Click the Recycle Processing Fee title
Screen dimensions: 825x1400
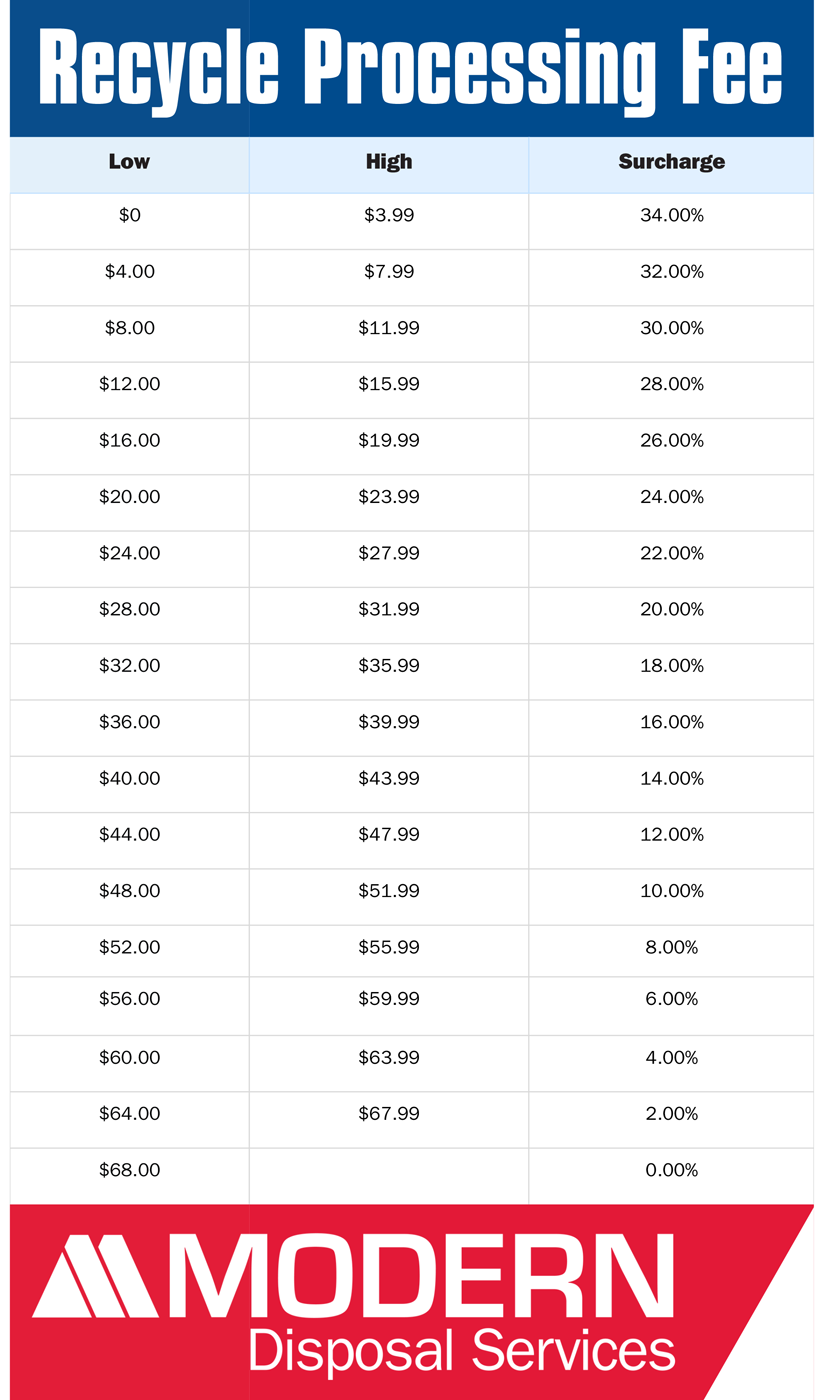pyautogui.click(x=410, y=68)
